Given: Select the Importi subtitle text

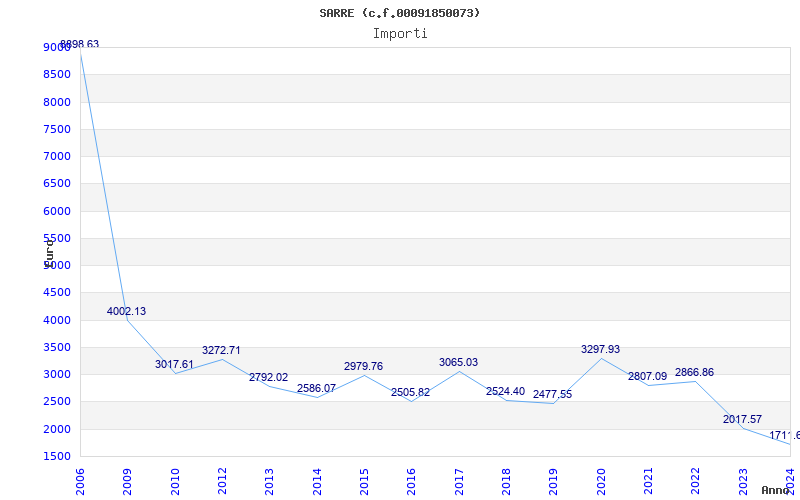Looking at the screenshot, I should 400,33.
